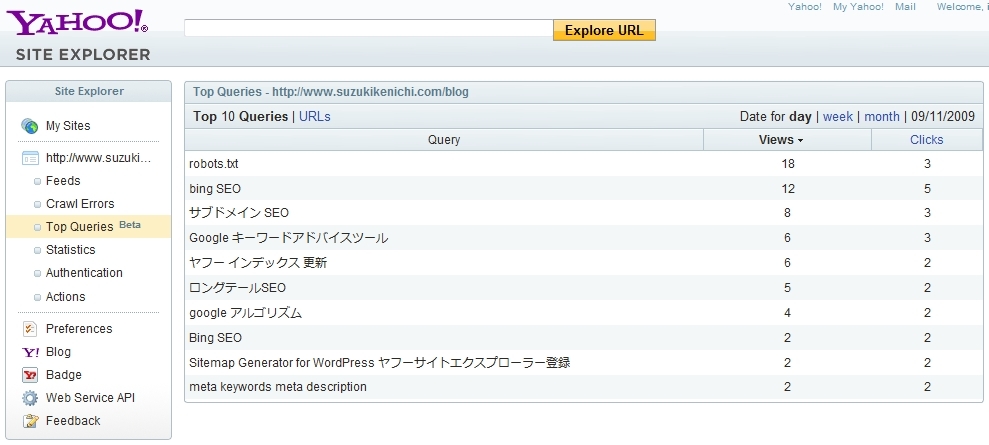Screen dimensions: 989x445
Task: Click ヤフー インデックス 更新 query
Action: pos(259,263)
